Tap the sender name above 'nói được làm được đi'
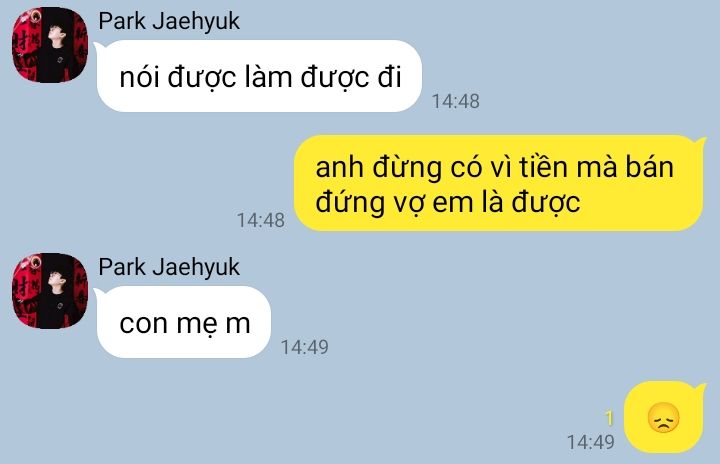Viewport: 720px width, 464px height. (x=169, y=22)
